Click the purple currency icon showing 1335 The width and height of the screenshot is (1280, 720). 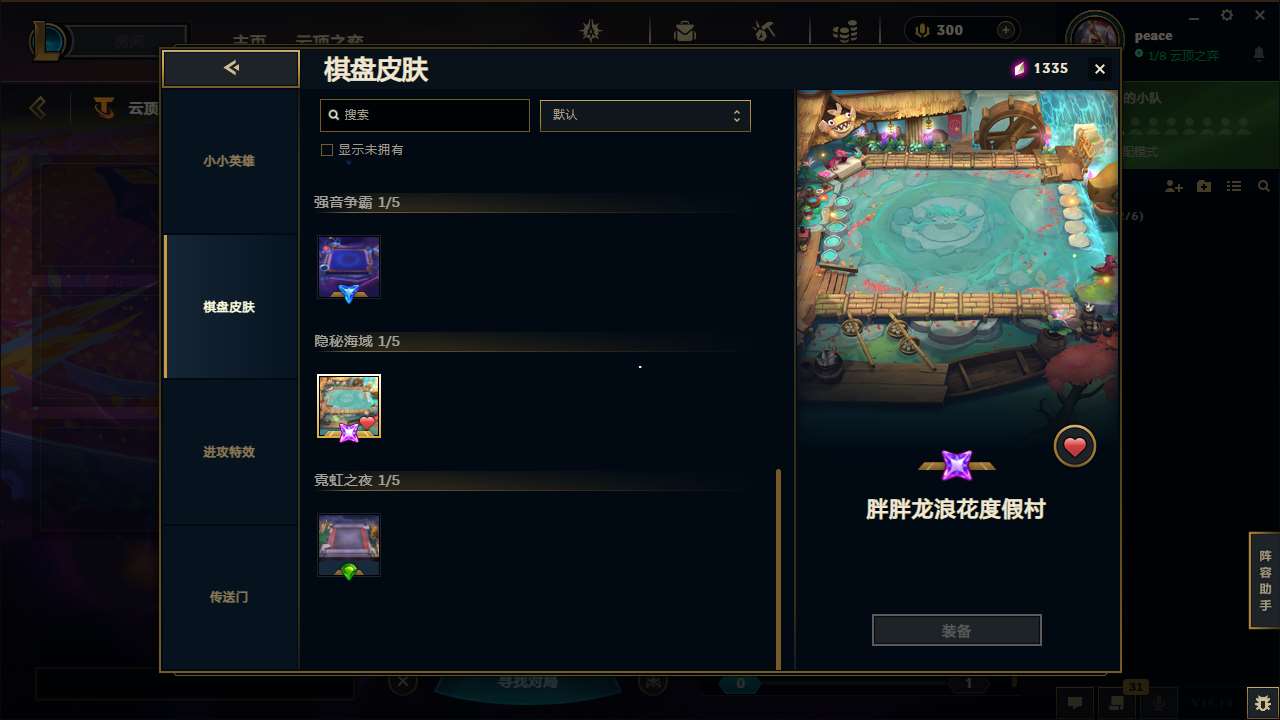(1019, 68)
